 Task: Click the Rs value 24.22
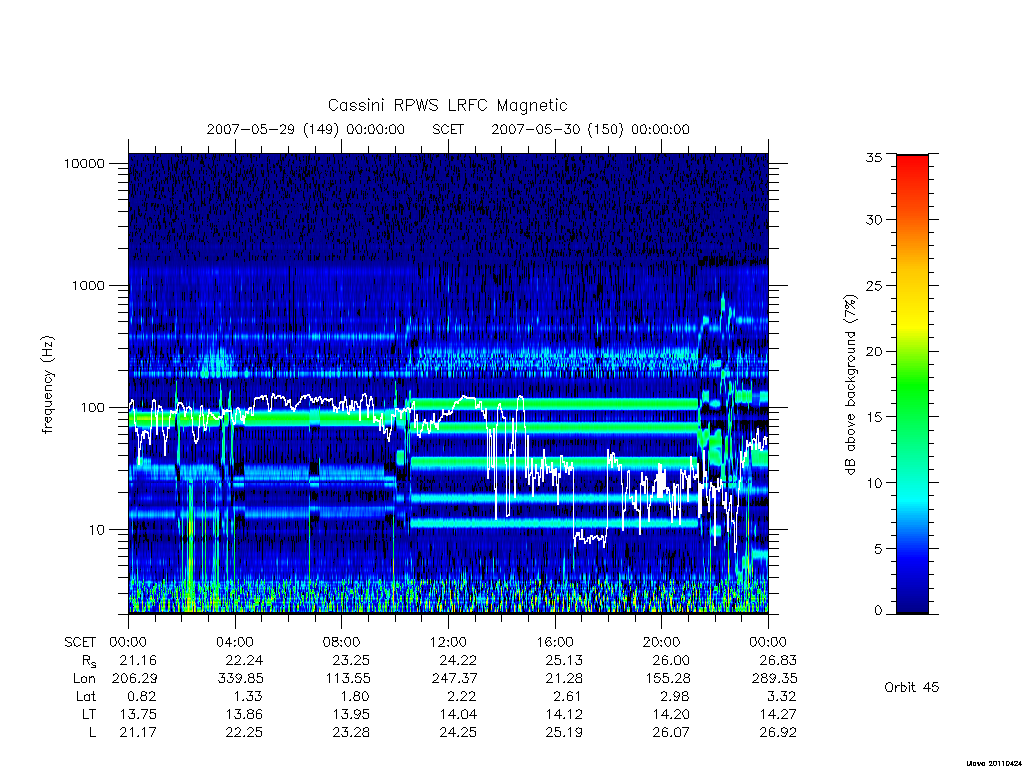(x=458, y=661)
